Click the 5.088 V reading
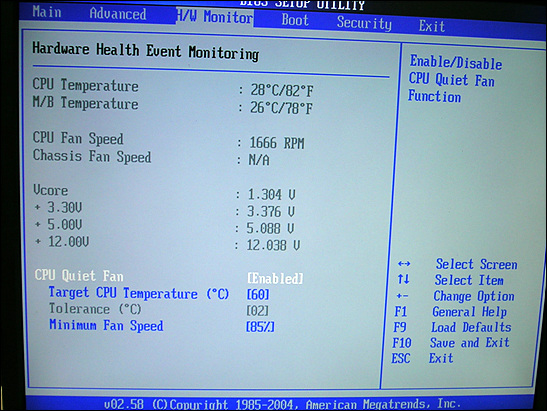The height and width of the screenshot is (411, 547). (270, 228)
